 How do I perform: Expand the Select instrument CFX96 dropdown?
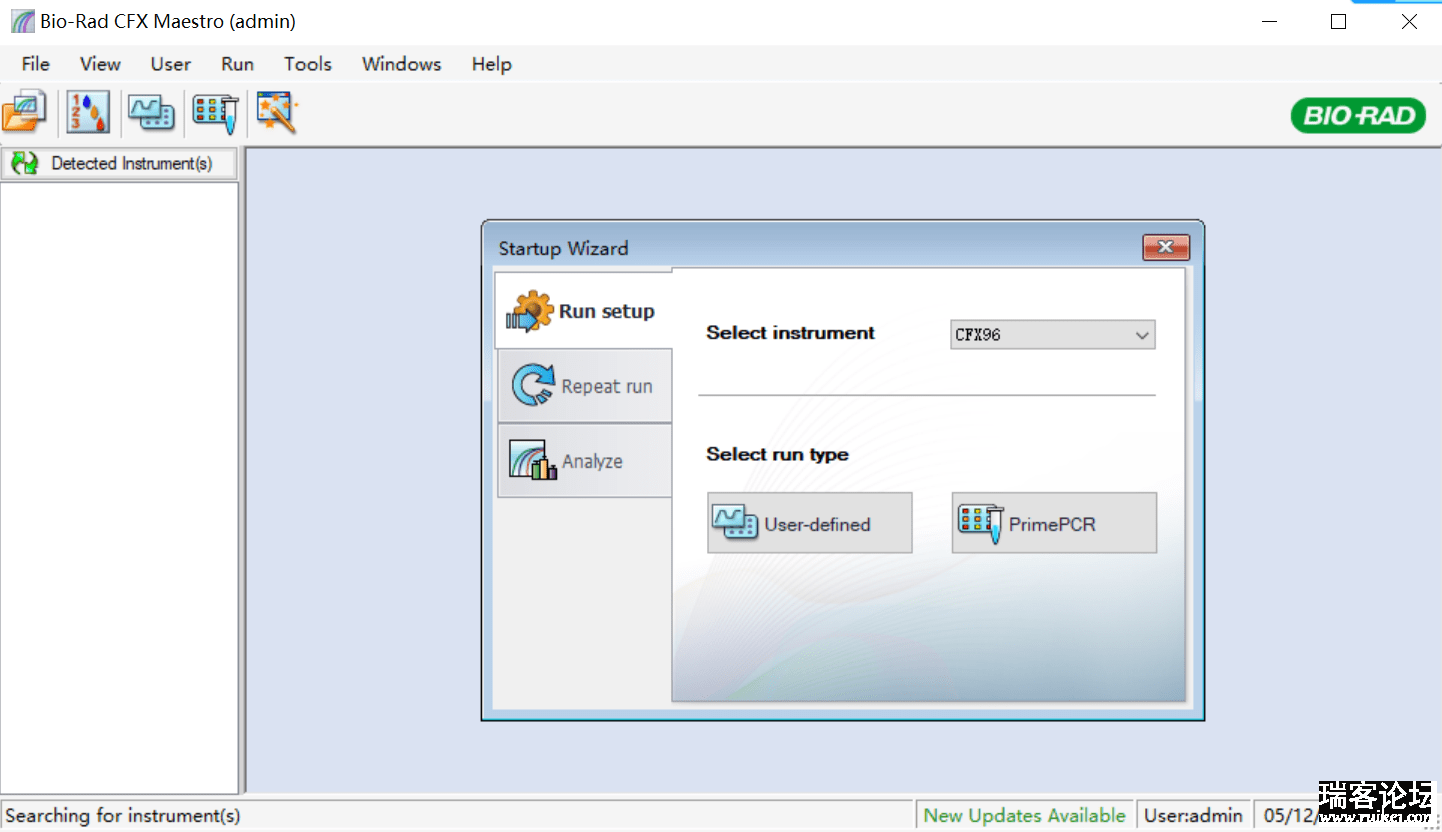(x=1052, y=335)
